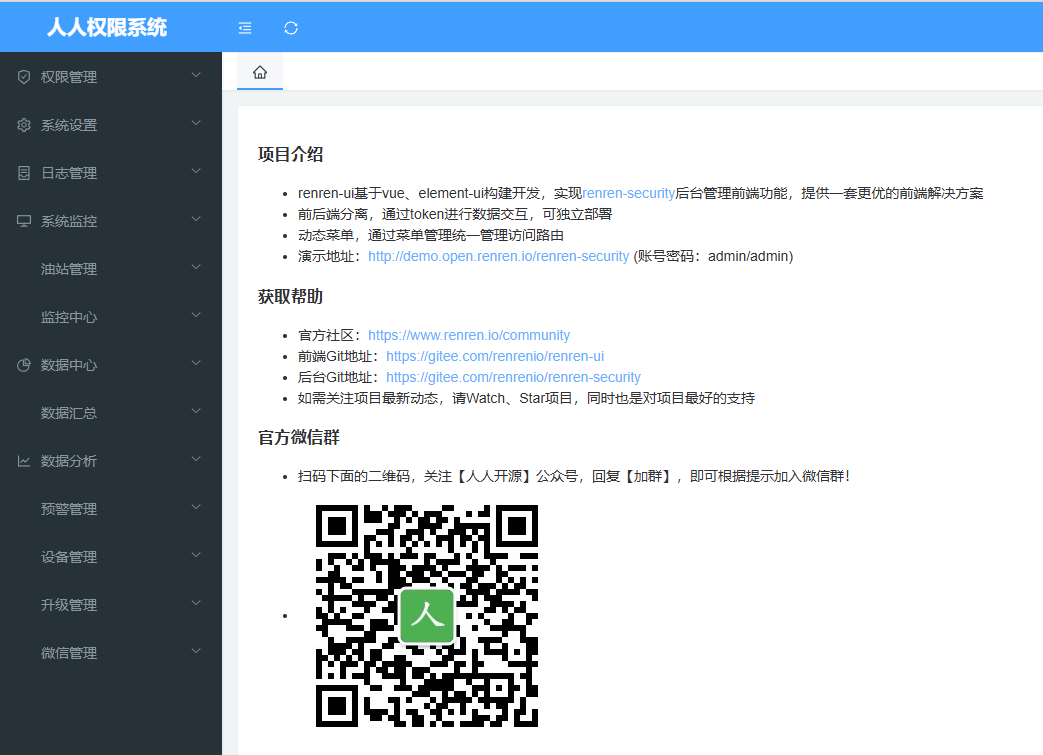Image resolution: width=1043 pixels, height=755 pixels.
Task: Click the shield icon beside 权限管理
Action: pos(24,77)
